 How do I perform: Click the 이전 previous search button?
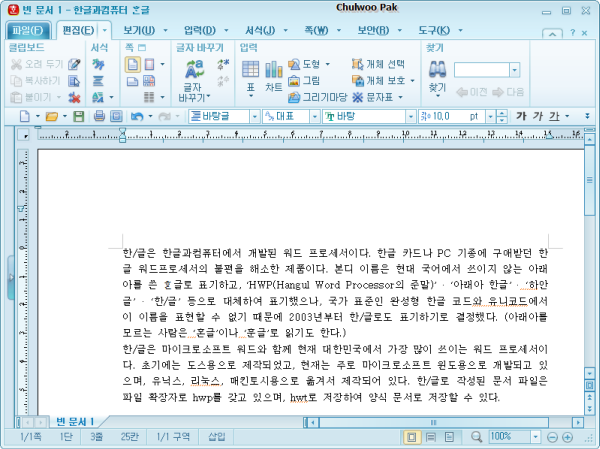pos(472,92)
